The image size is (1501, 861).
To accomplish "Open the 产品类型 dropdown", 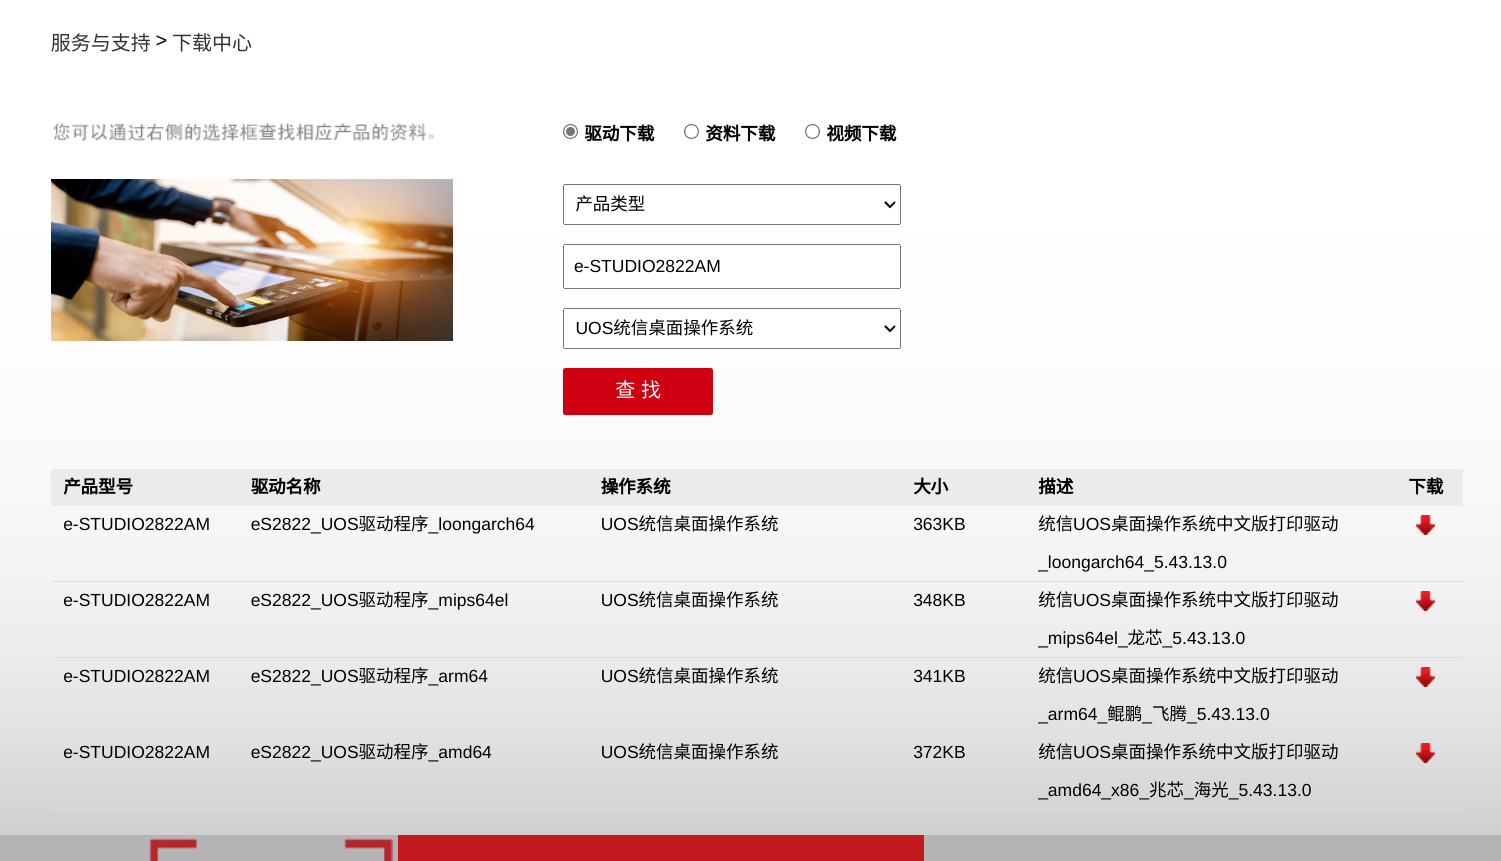I will [732, 204].
